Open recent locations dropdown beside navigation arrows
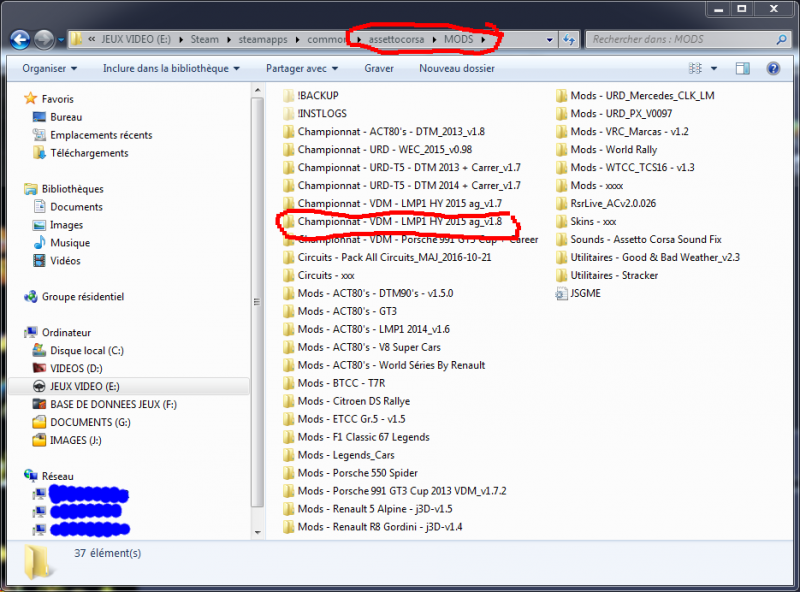The image size is (800, 592). (x=61, y=40)
